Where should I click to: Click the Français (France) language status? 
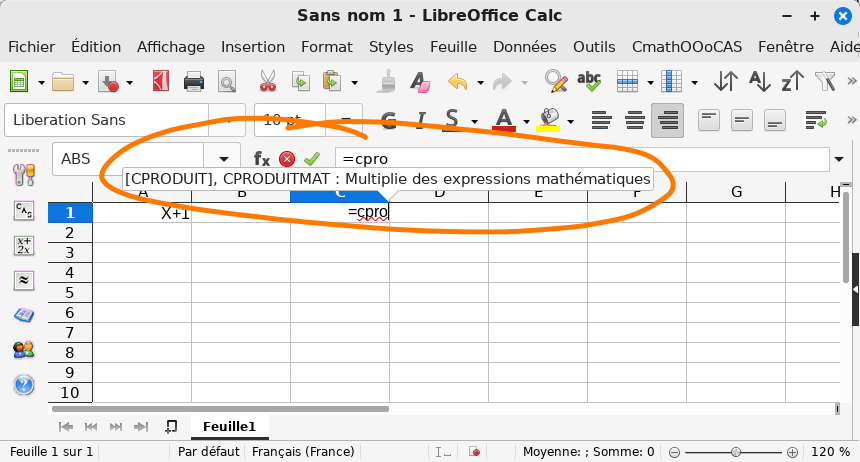(x=302, y=452)
